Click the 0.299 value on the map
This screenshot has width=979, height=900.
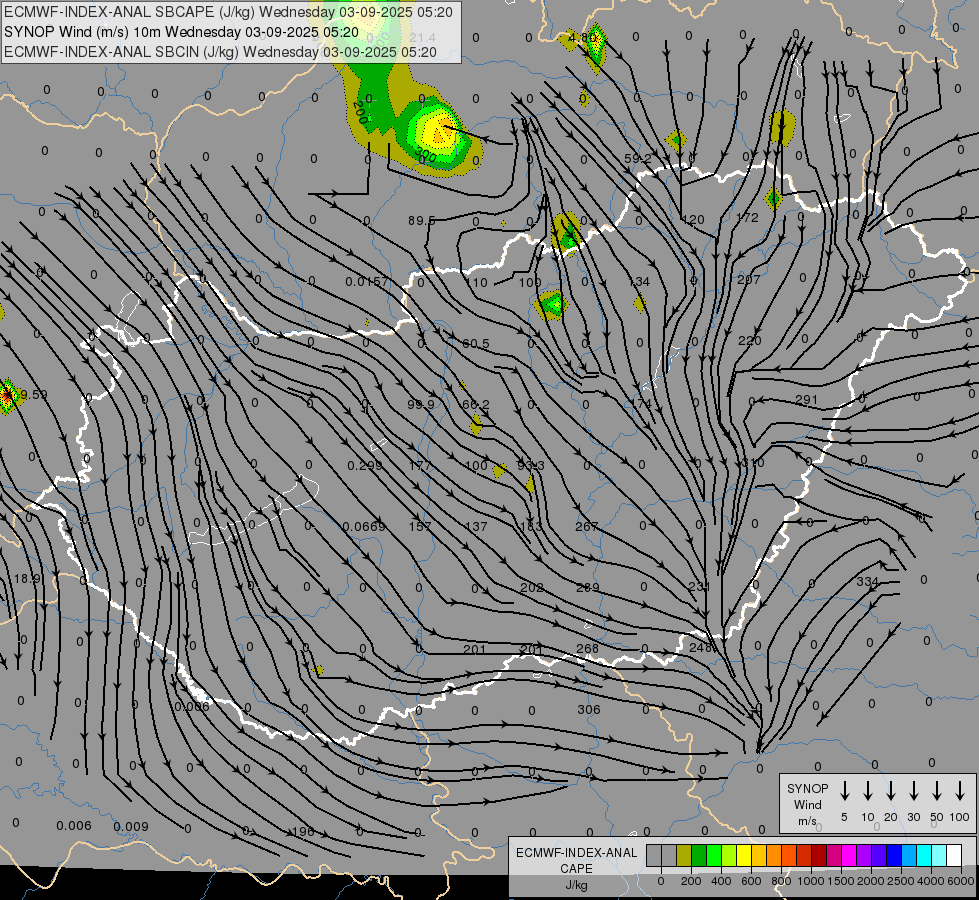pos(365,465)
